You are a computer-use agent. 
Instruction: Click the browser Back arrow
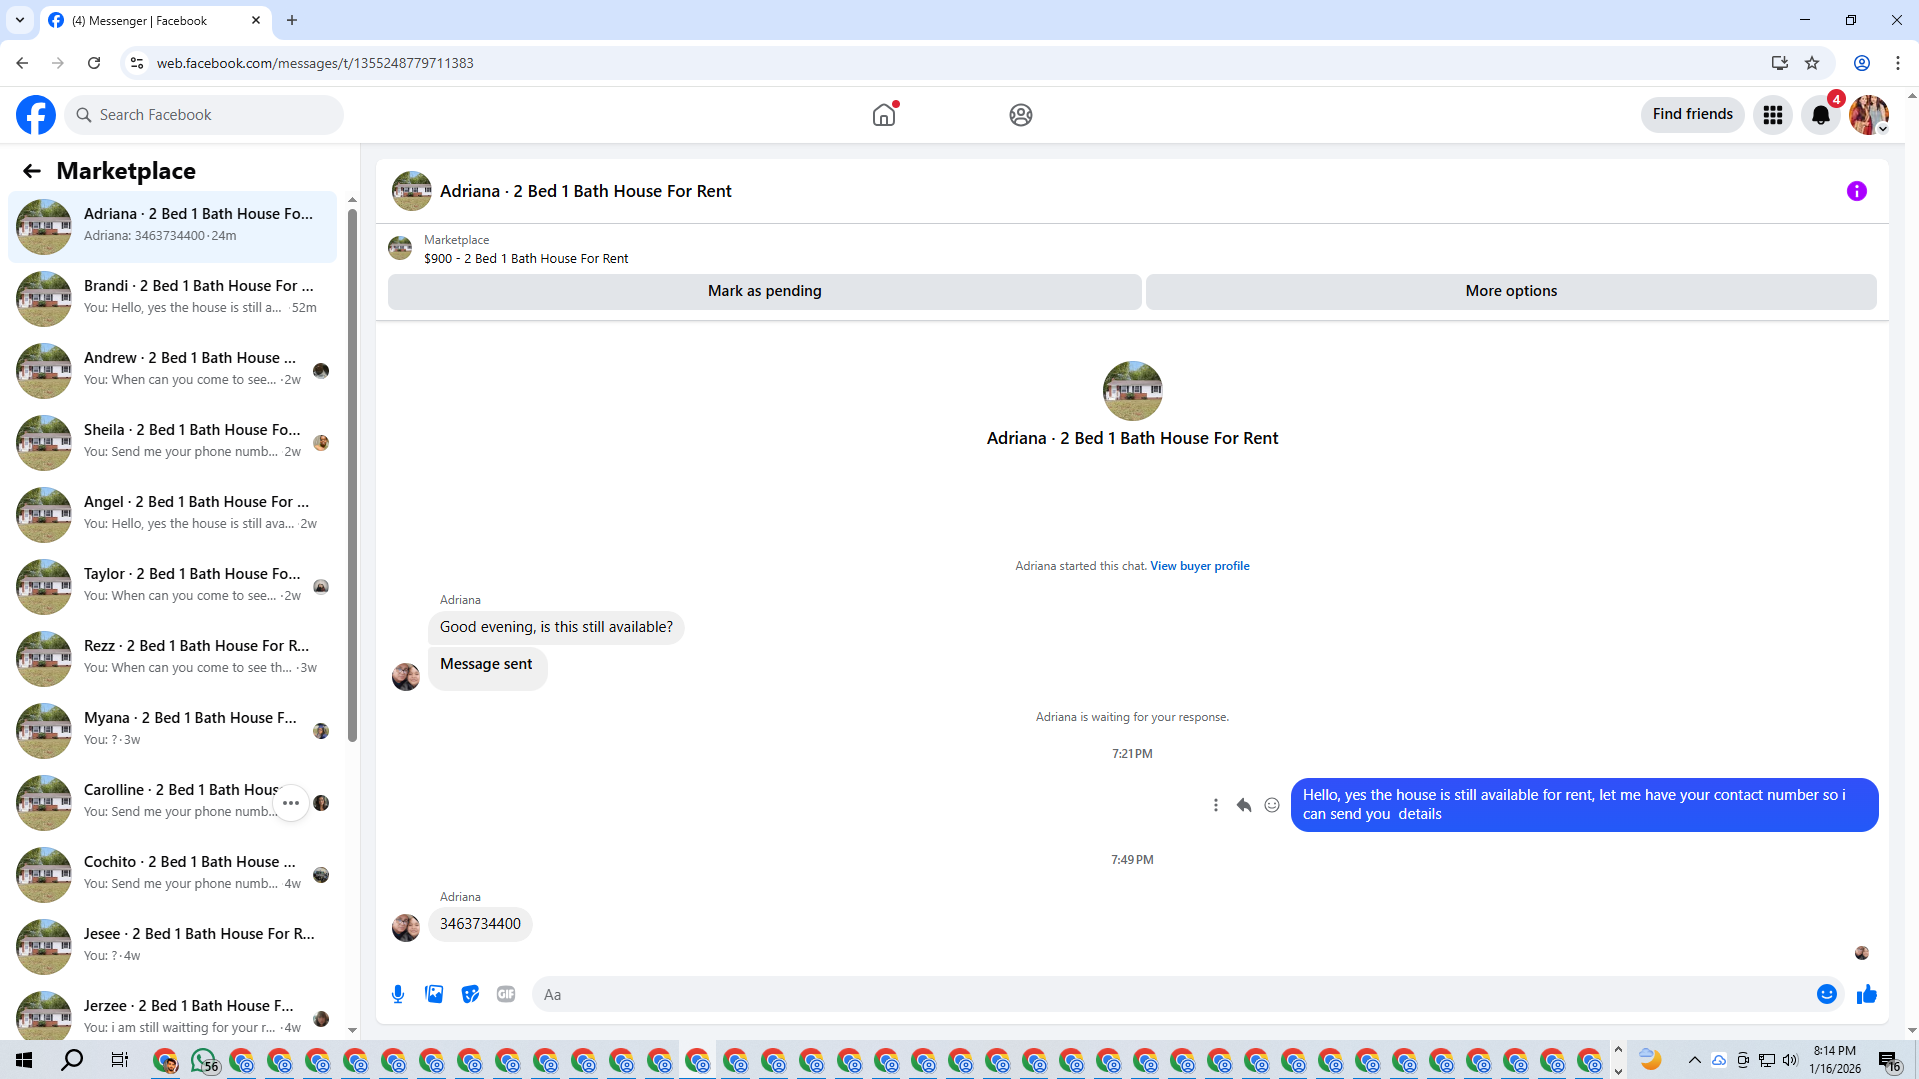[x=22, y=63]
